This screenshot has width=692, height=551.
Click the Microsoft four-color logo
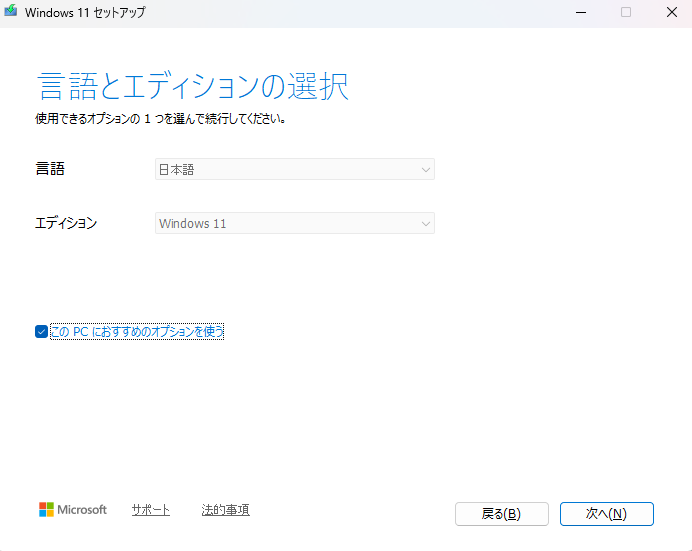coord(46,510)
